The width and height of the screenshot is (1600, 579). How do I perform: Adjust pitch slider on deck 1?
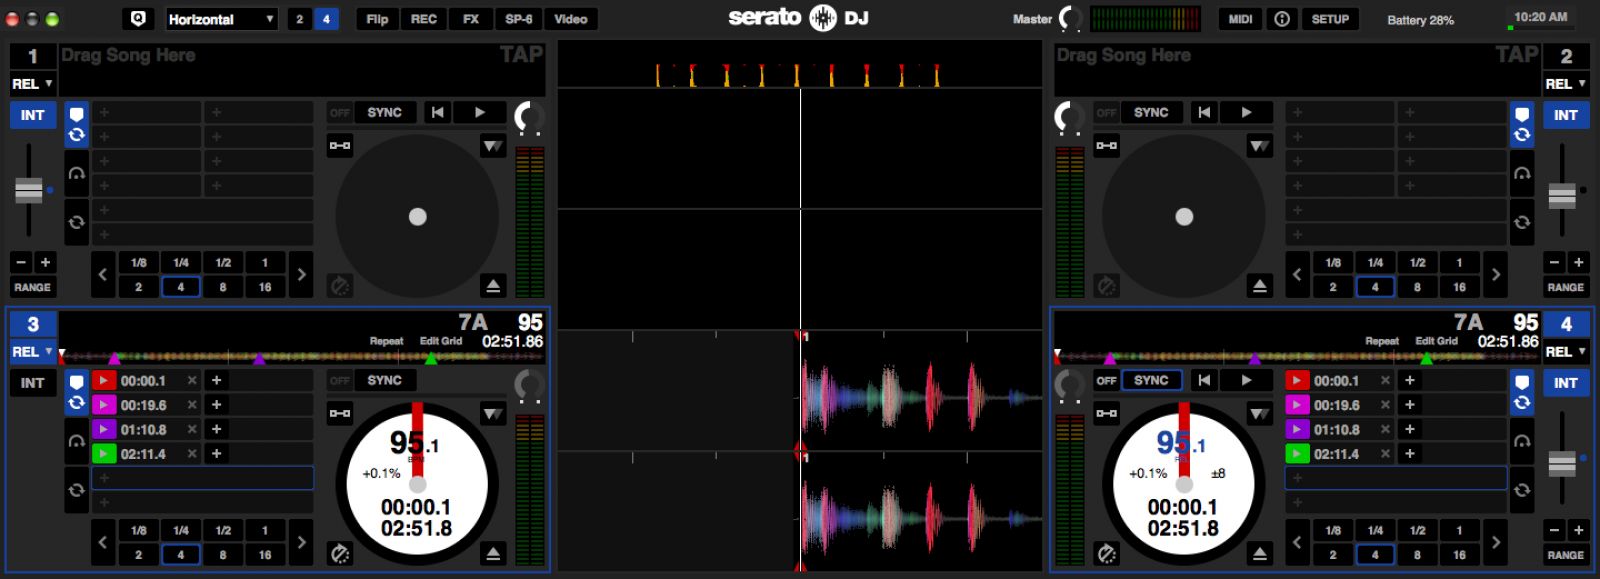pos(29,190)
